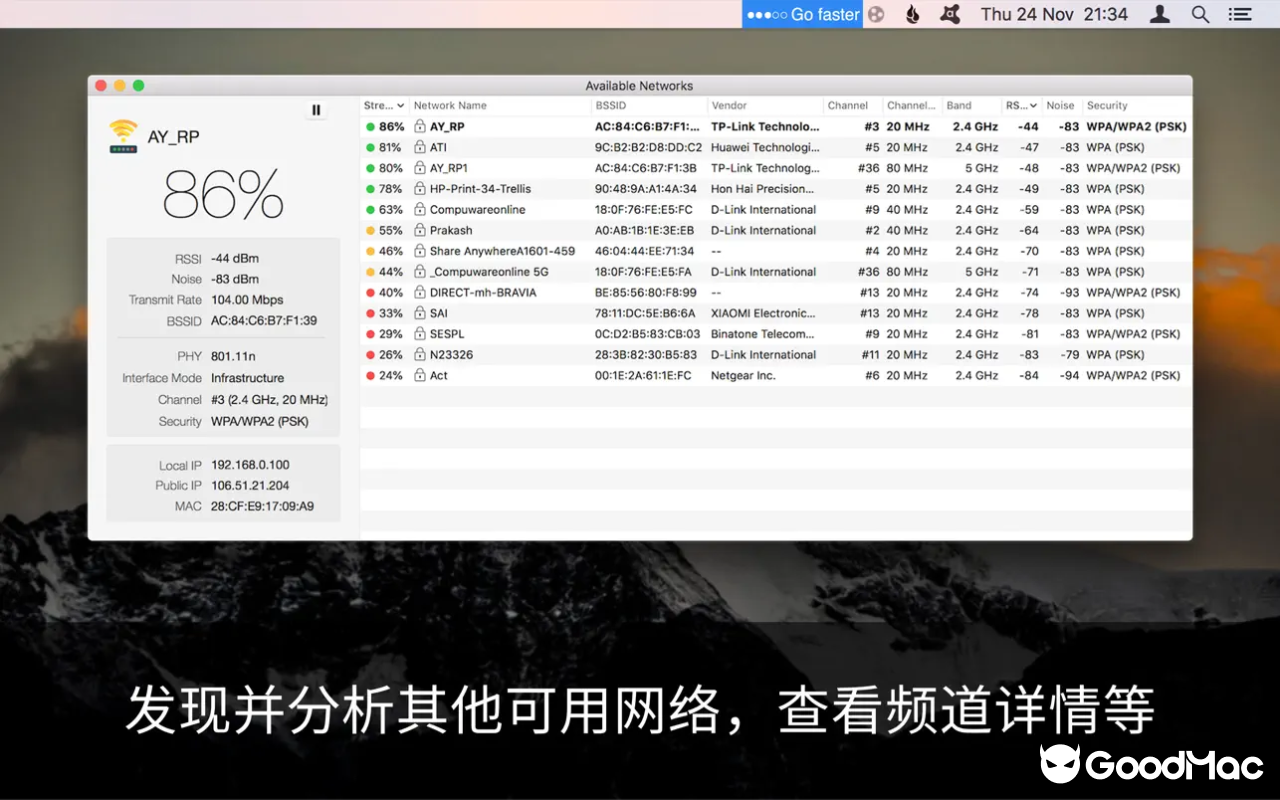Click the menu bar icon right of the flame

click(x=952, y=14)
